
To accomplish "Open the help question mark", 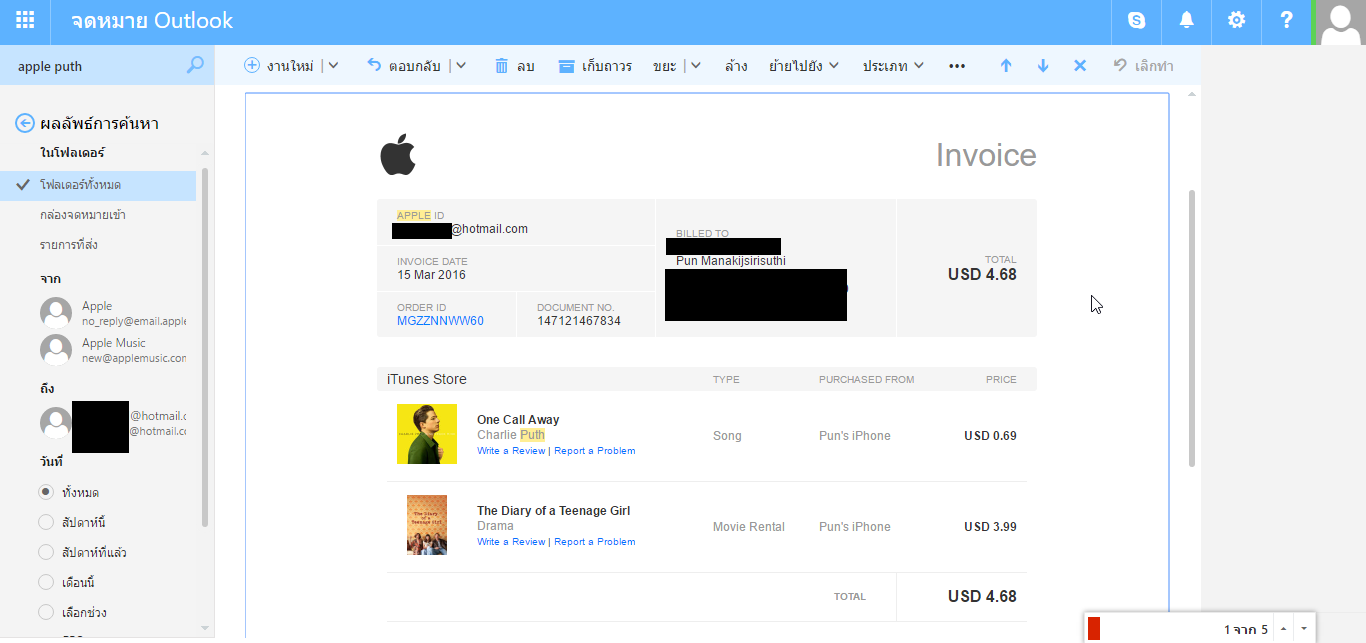I will point(1287,20).
